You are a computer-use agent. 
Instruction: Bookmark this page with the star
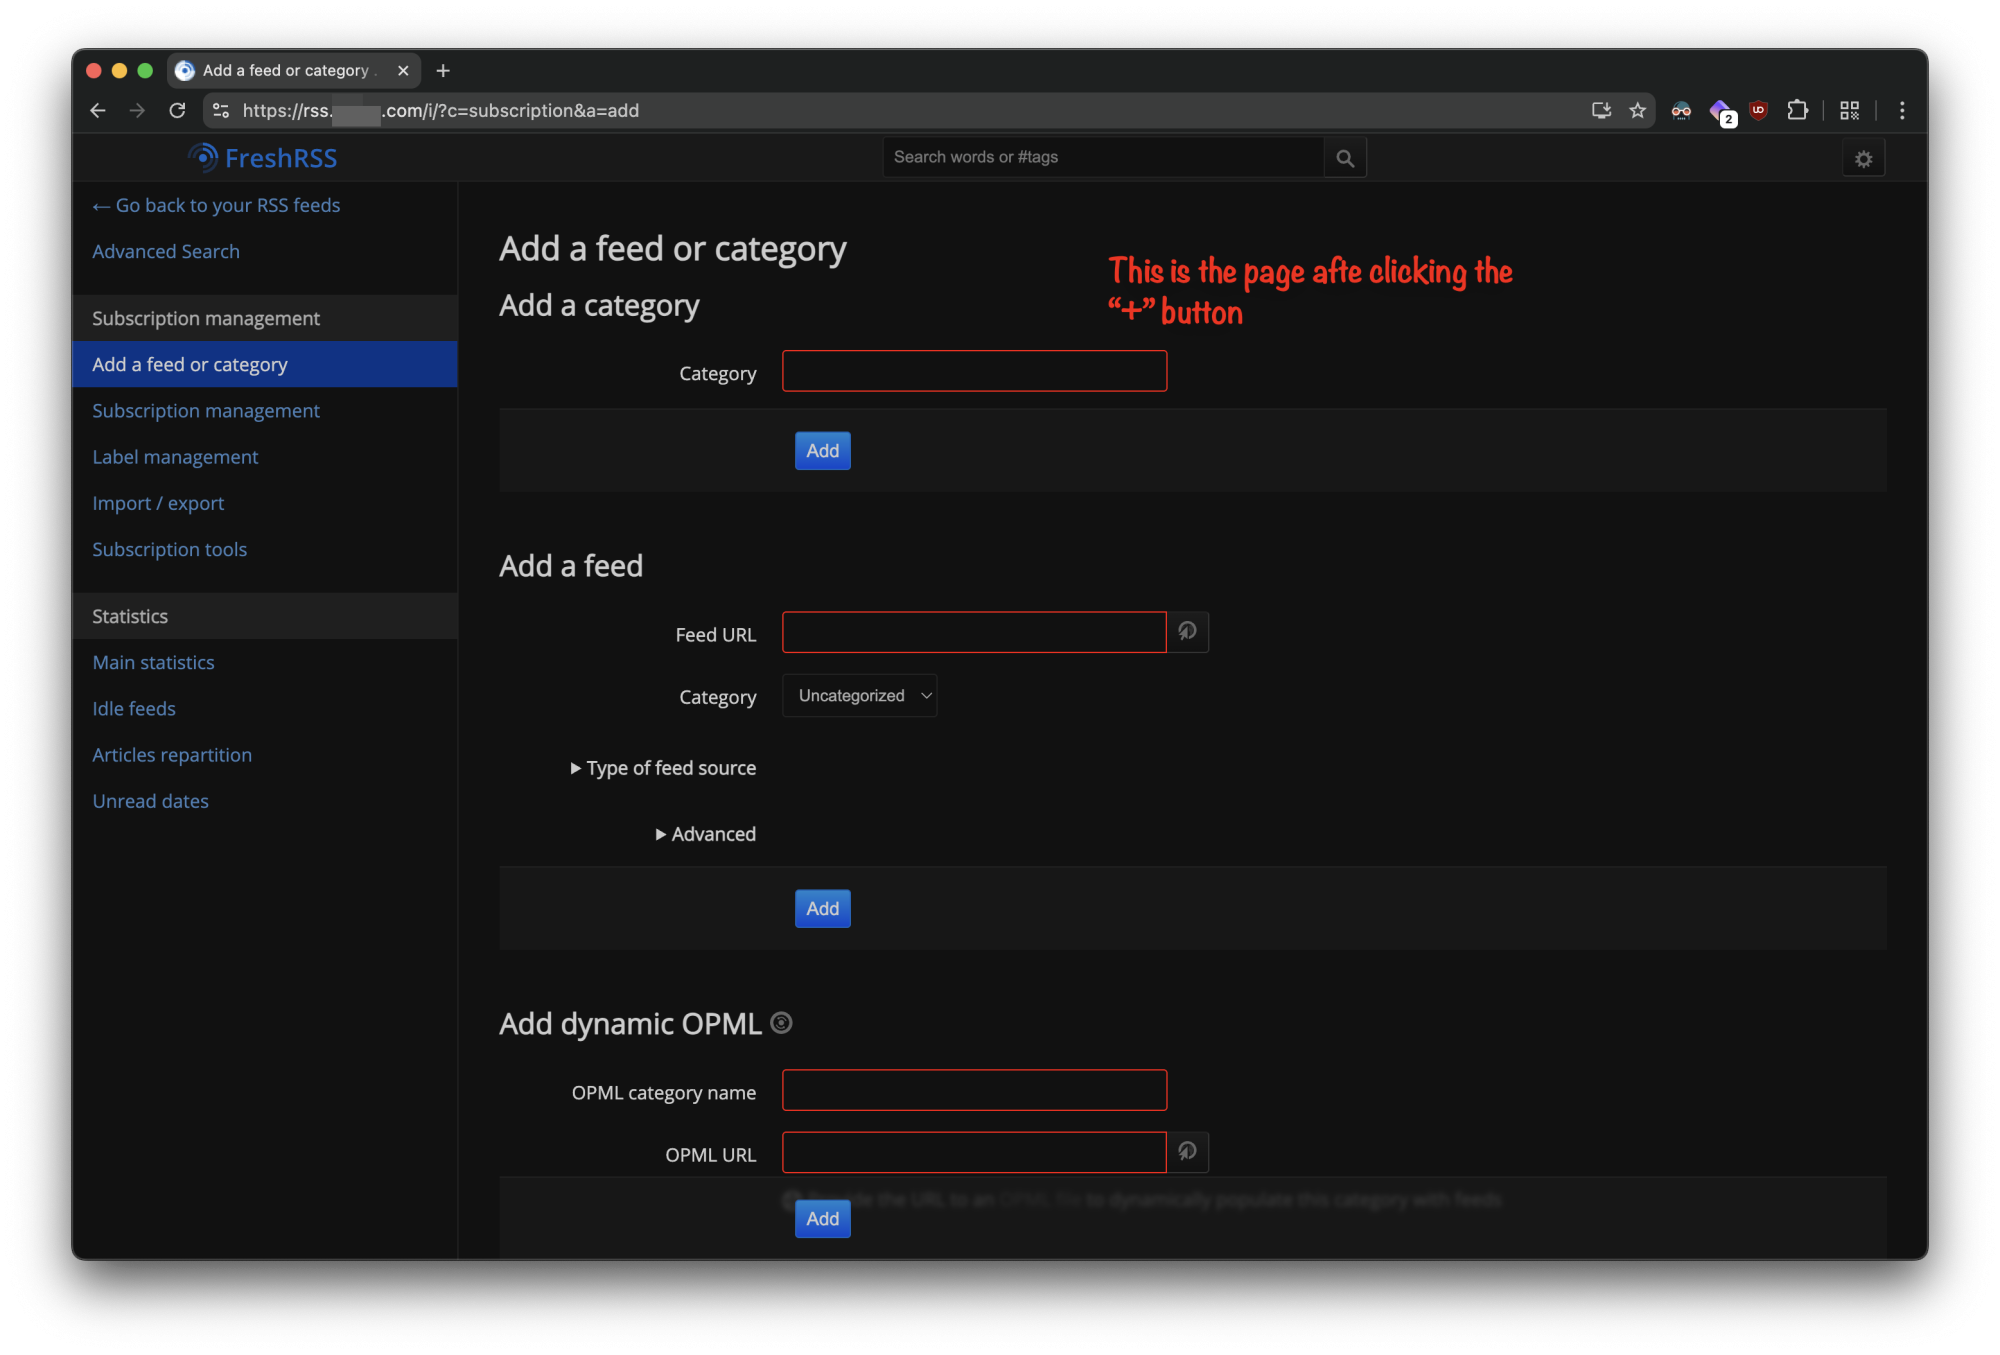click(1637, 111)
